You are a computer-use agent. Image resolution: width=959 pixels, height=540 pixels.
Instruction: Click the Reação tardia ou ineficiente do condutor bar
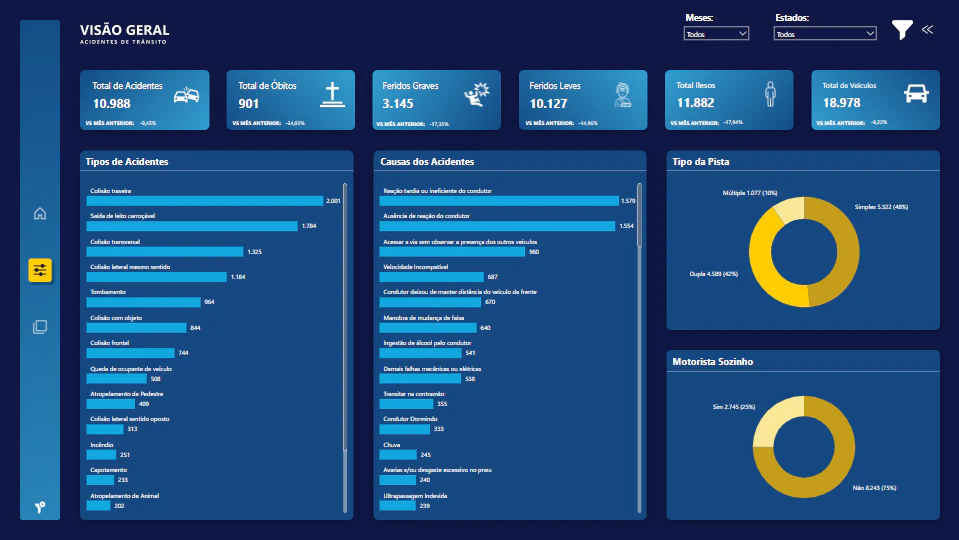(499, 201)
